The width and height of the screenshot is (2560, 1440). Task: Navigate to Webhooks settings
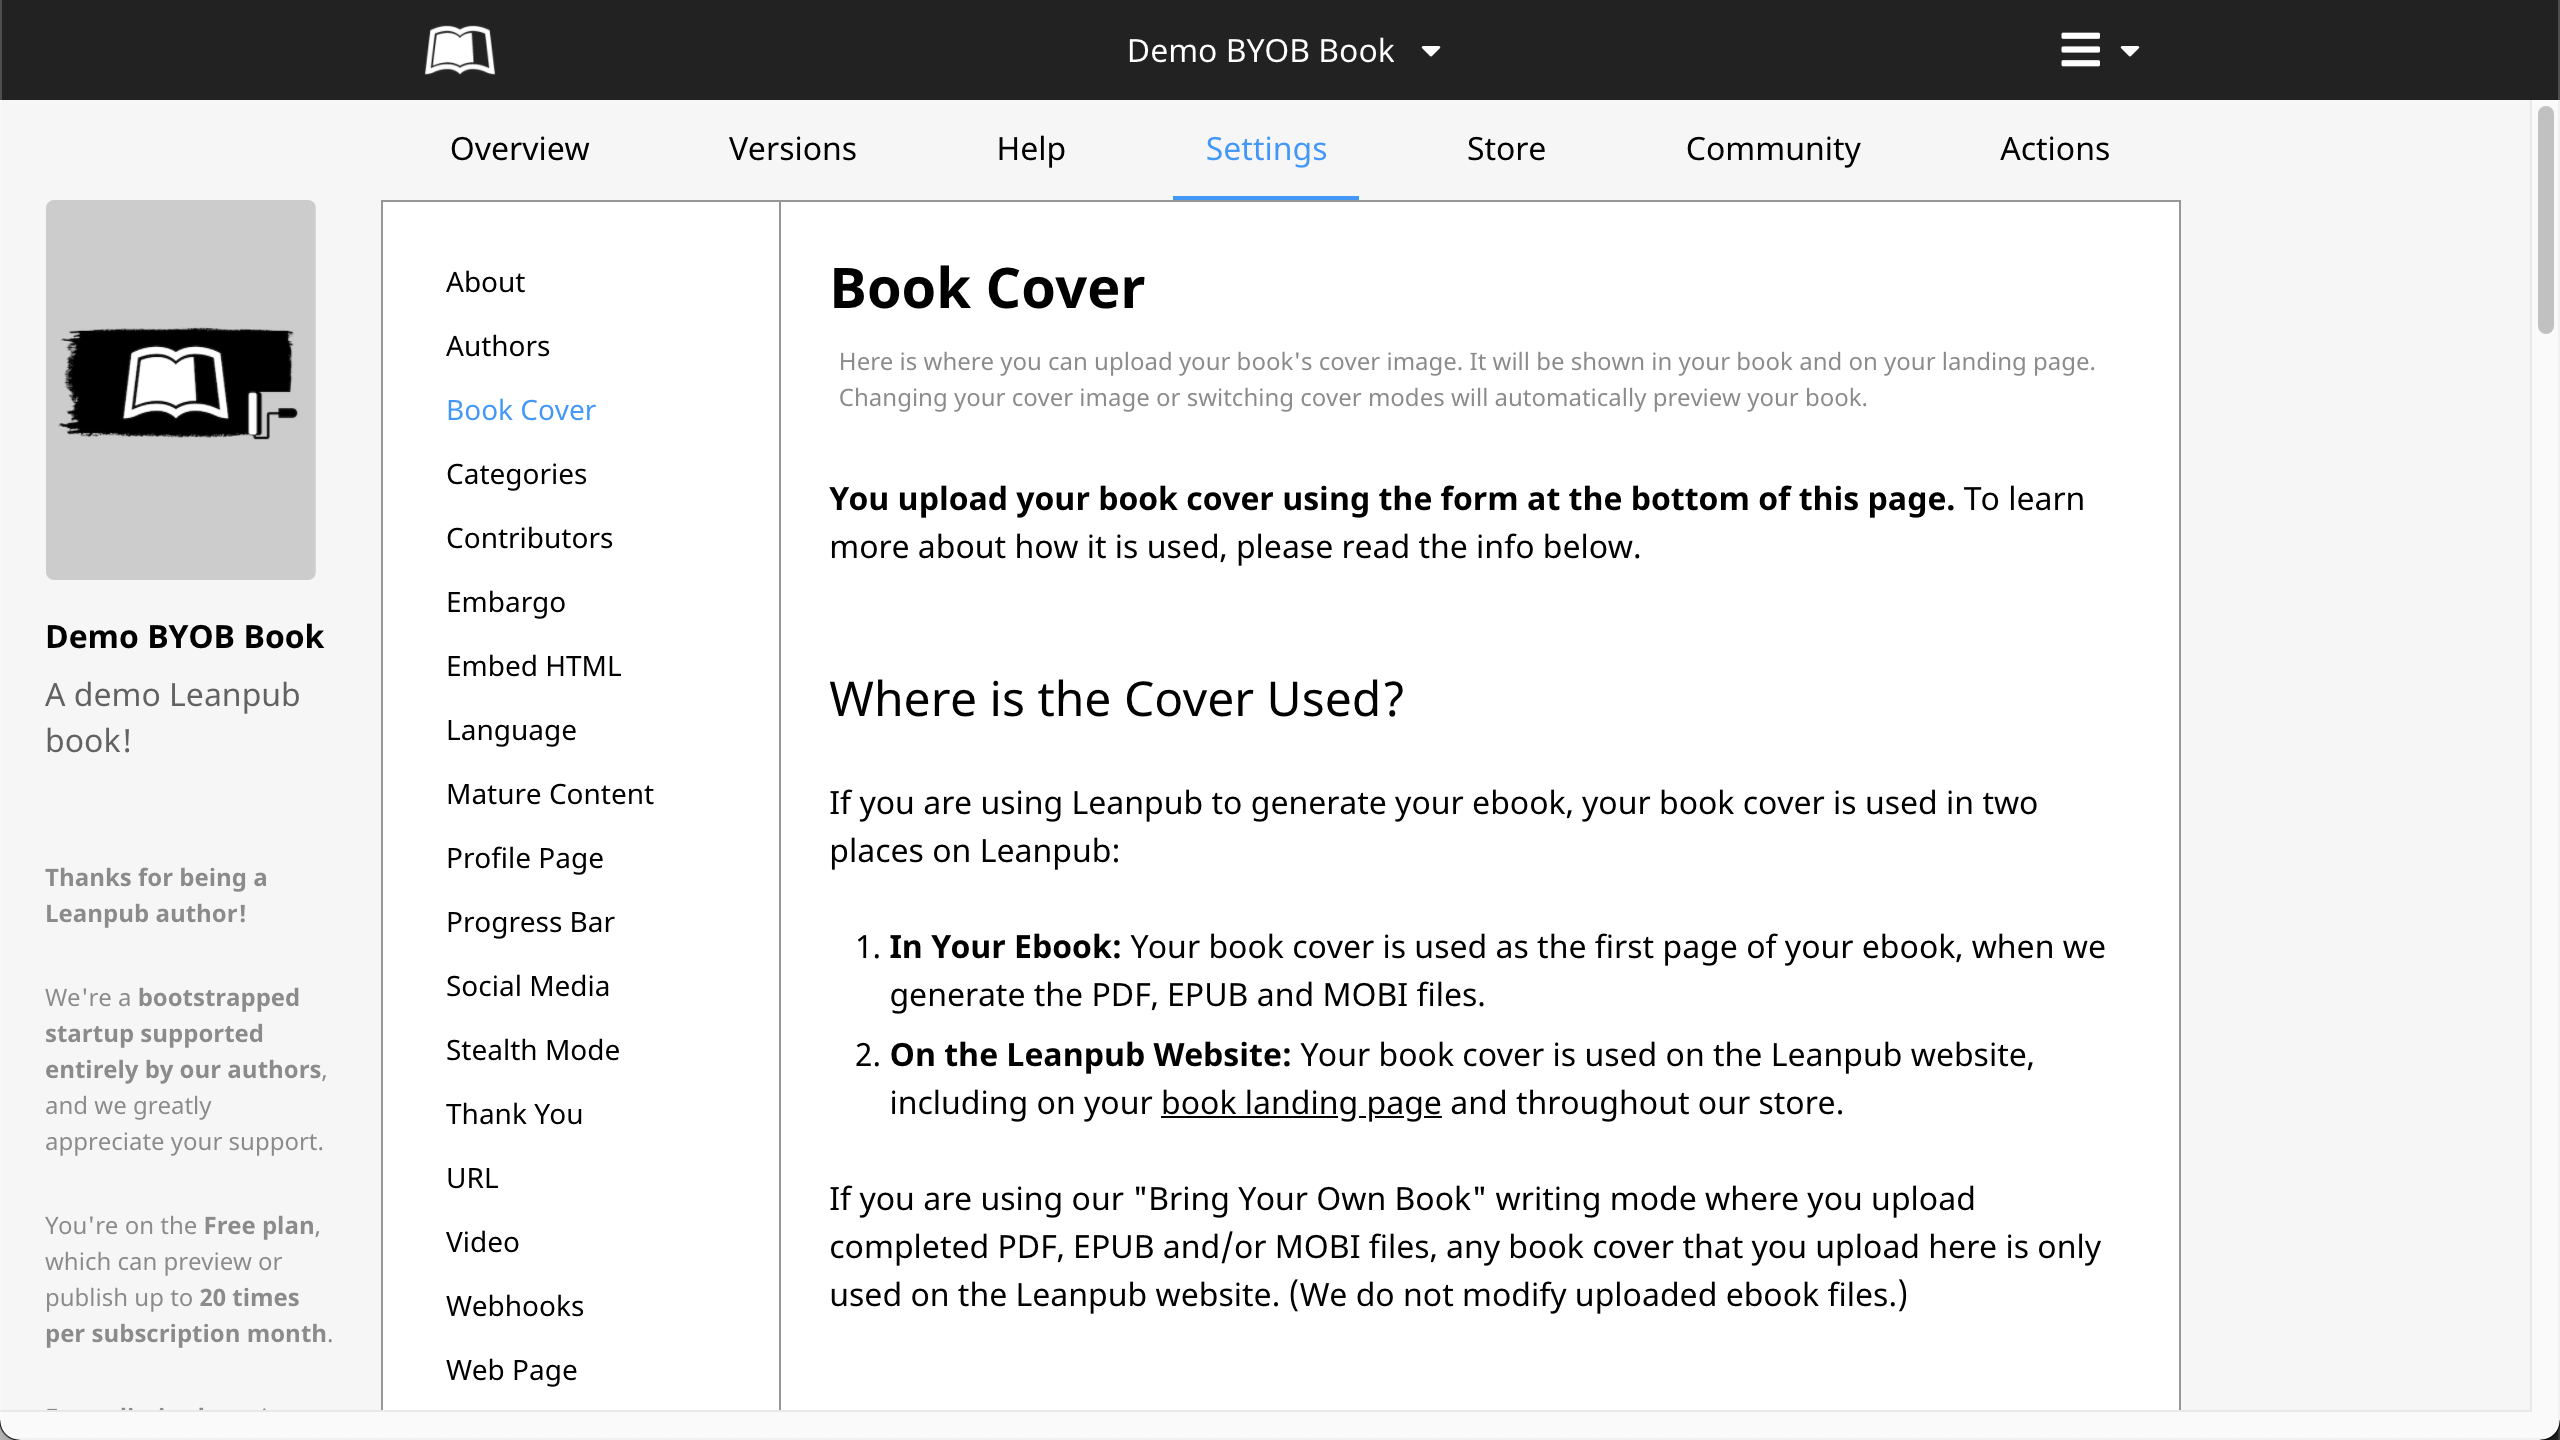514,1306
